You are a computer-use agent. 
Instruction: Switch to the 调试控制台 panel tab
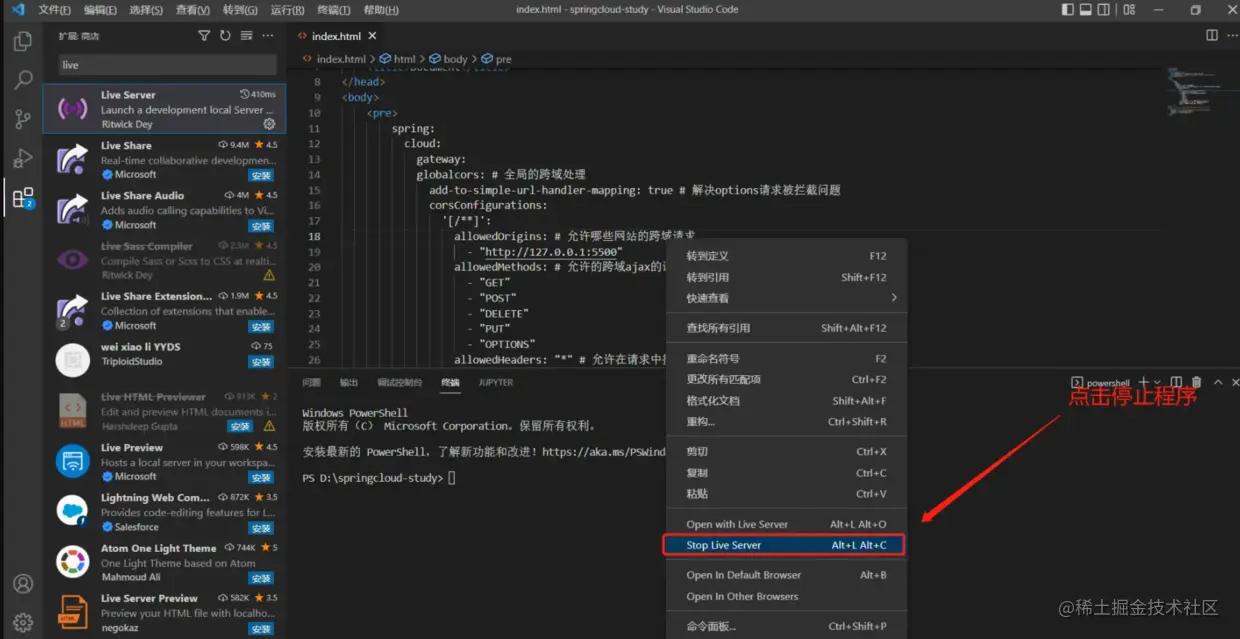coord(399,382)
